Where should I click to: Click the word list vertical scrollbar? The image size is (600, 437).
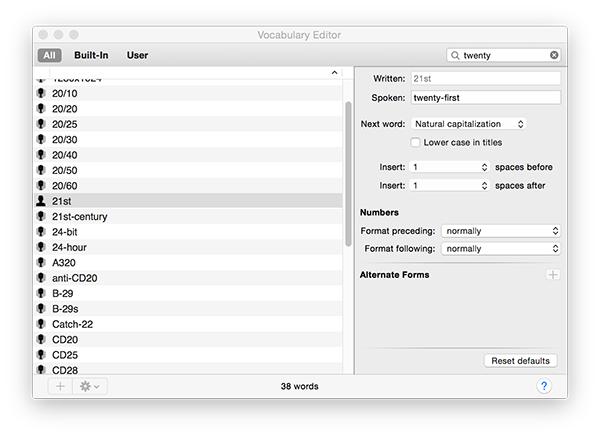point(348,174)
